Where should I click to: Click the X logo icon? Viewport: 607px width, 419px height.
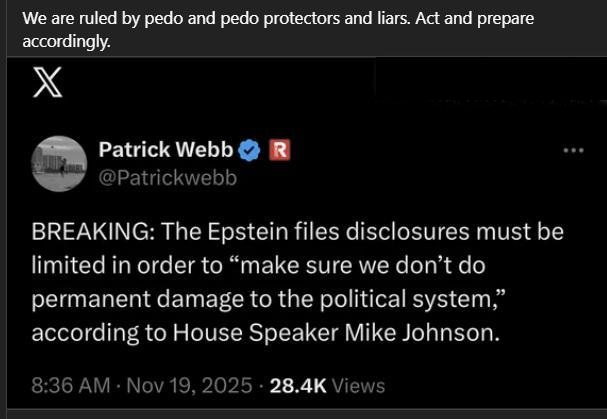click(47, 82)
